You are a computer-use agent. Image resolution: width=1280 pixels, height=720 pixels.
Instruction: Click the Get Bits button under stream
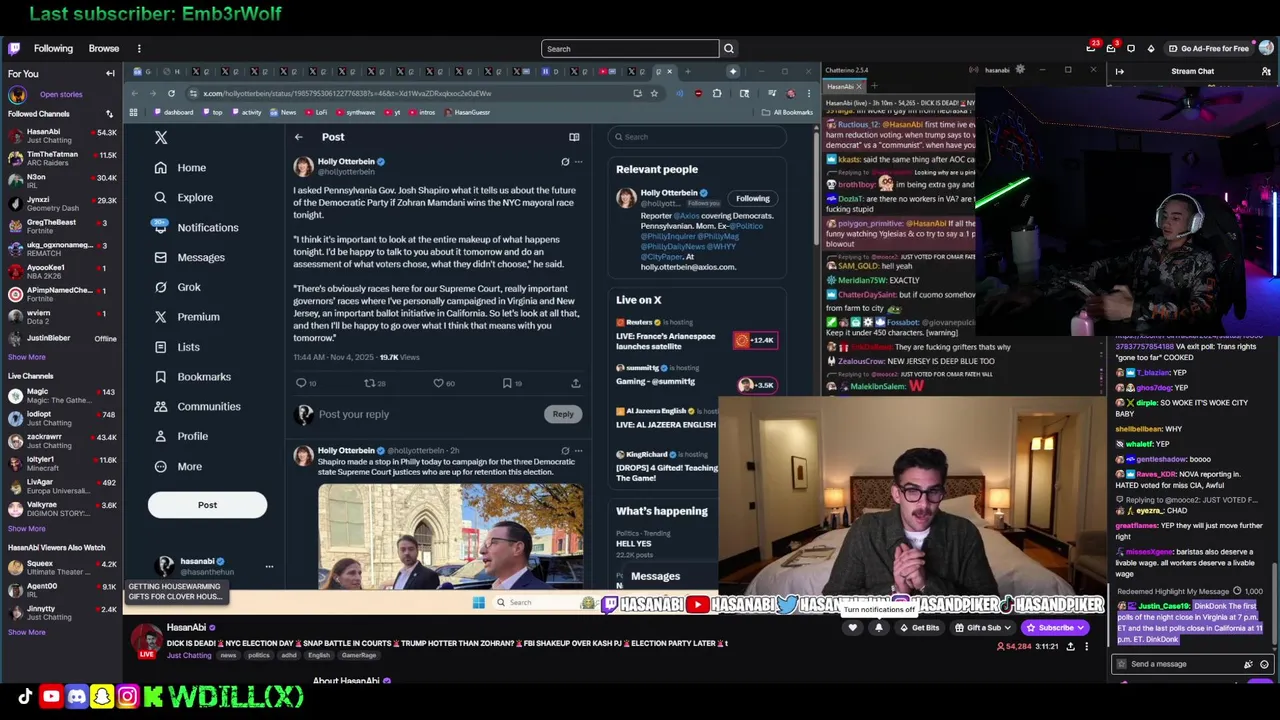(918, 628)
